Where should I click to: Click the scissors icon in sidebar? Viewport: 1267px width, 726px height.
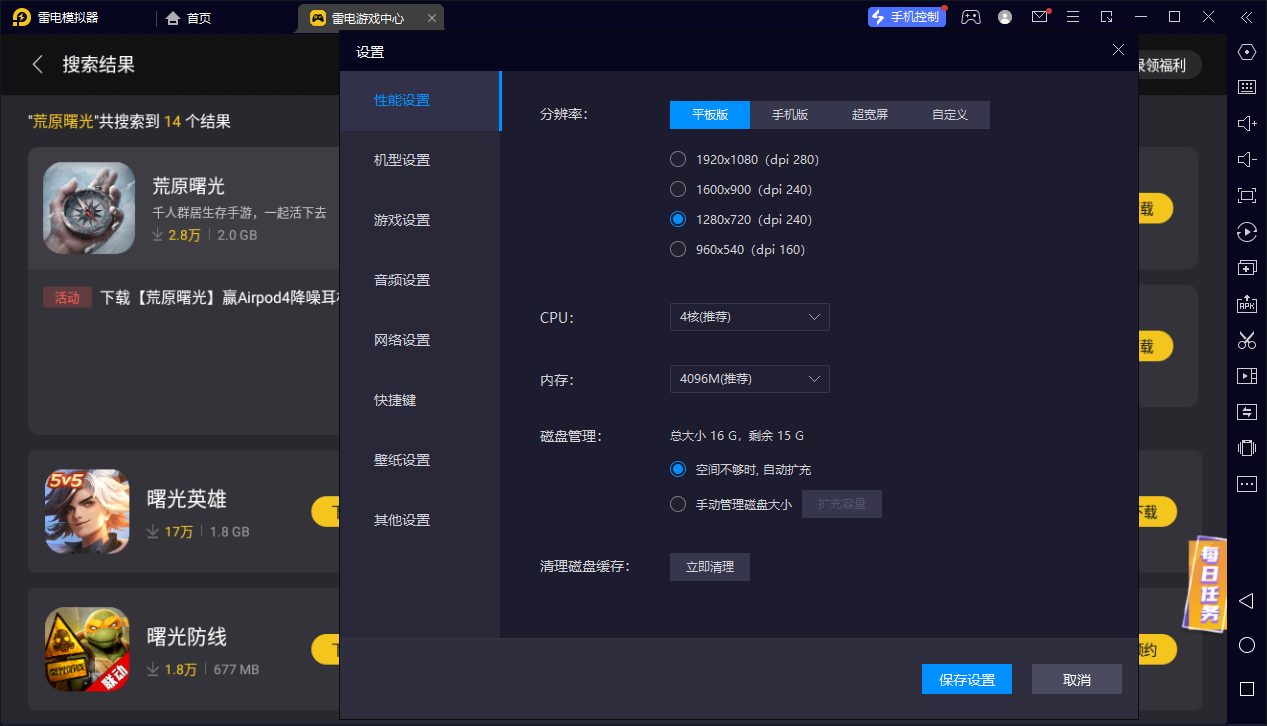pos(1246,340)
